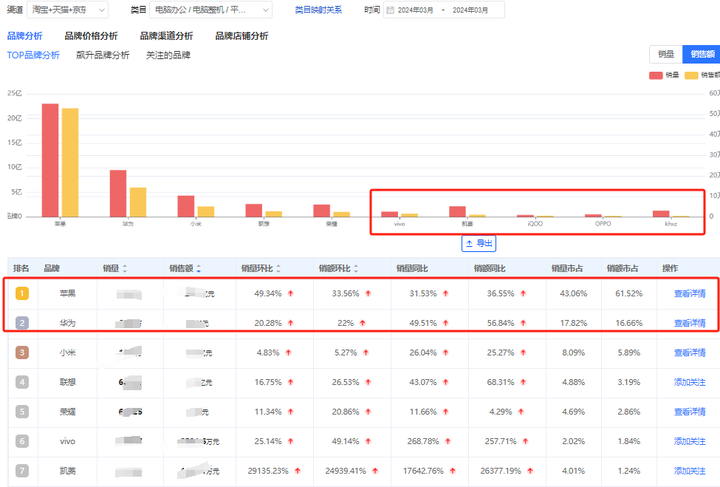This screenshot has width=720, height=487.
Task: Click the red arrow beside 33.56%
Action: click(x=368, y=294)
